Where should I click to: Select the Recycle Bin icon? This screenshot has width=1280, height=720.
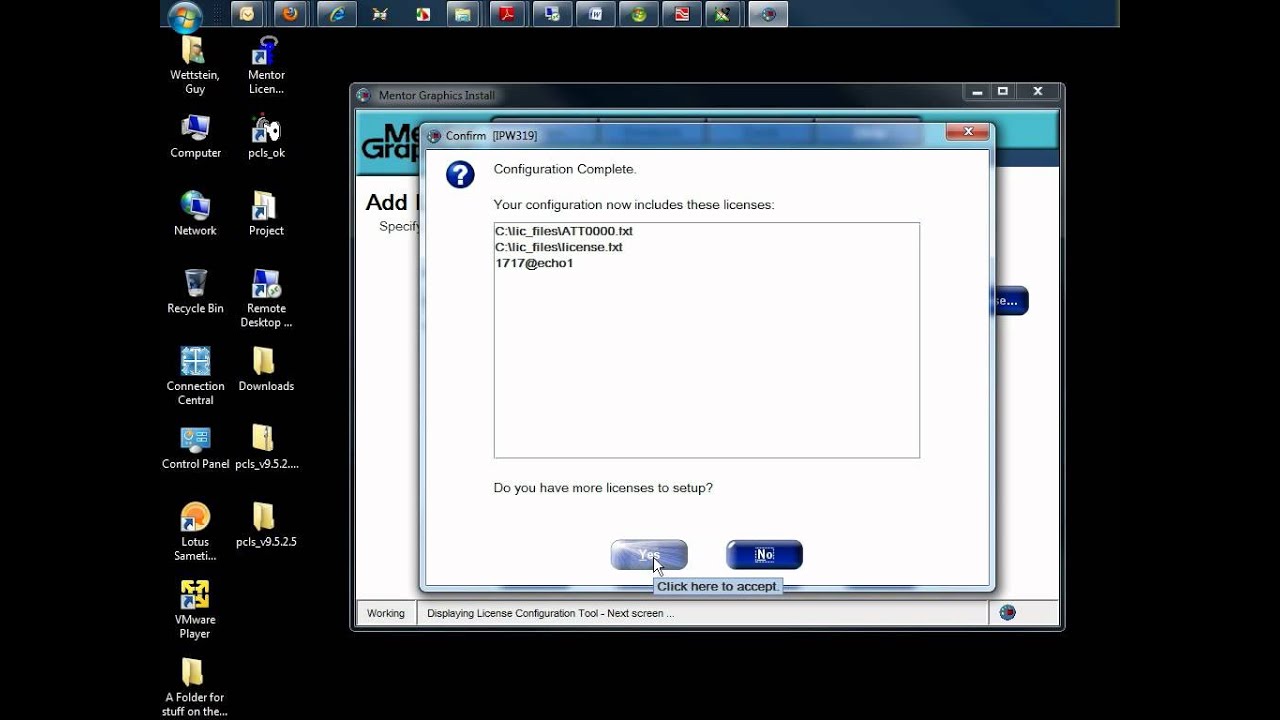point(195,292)
